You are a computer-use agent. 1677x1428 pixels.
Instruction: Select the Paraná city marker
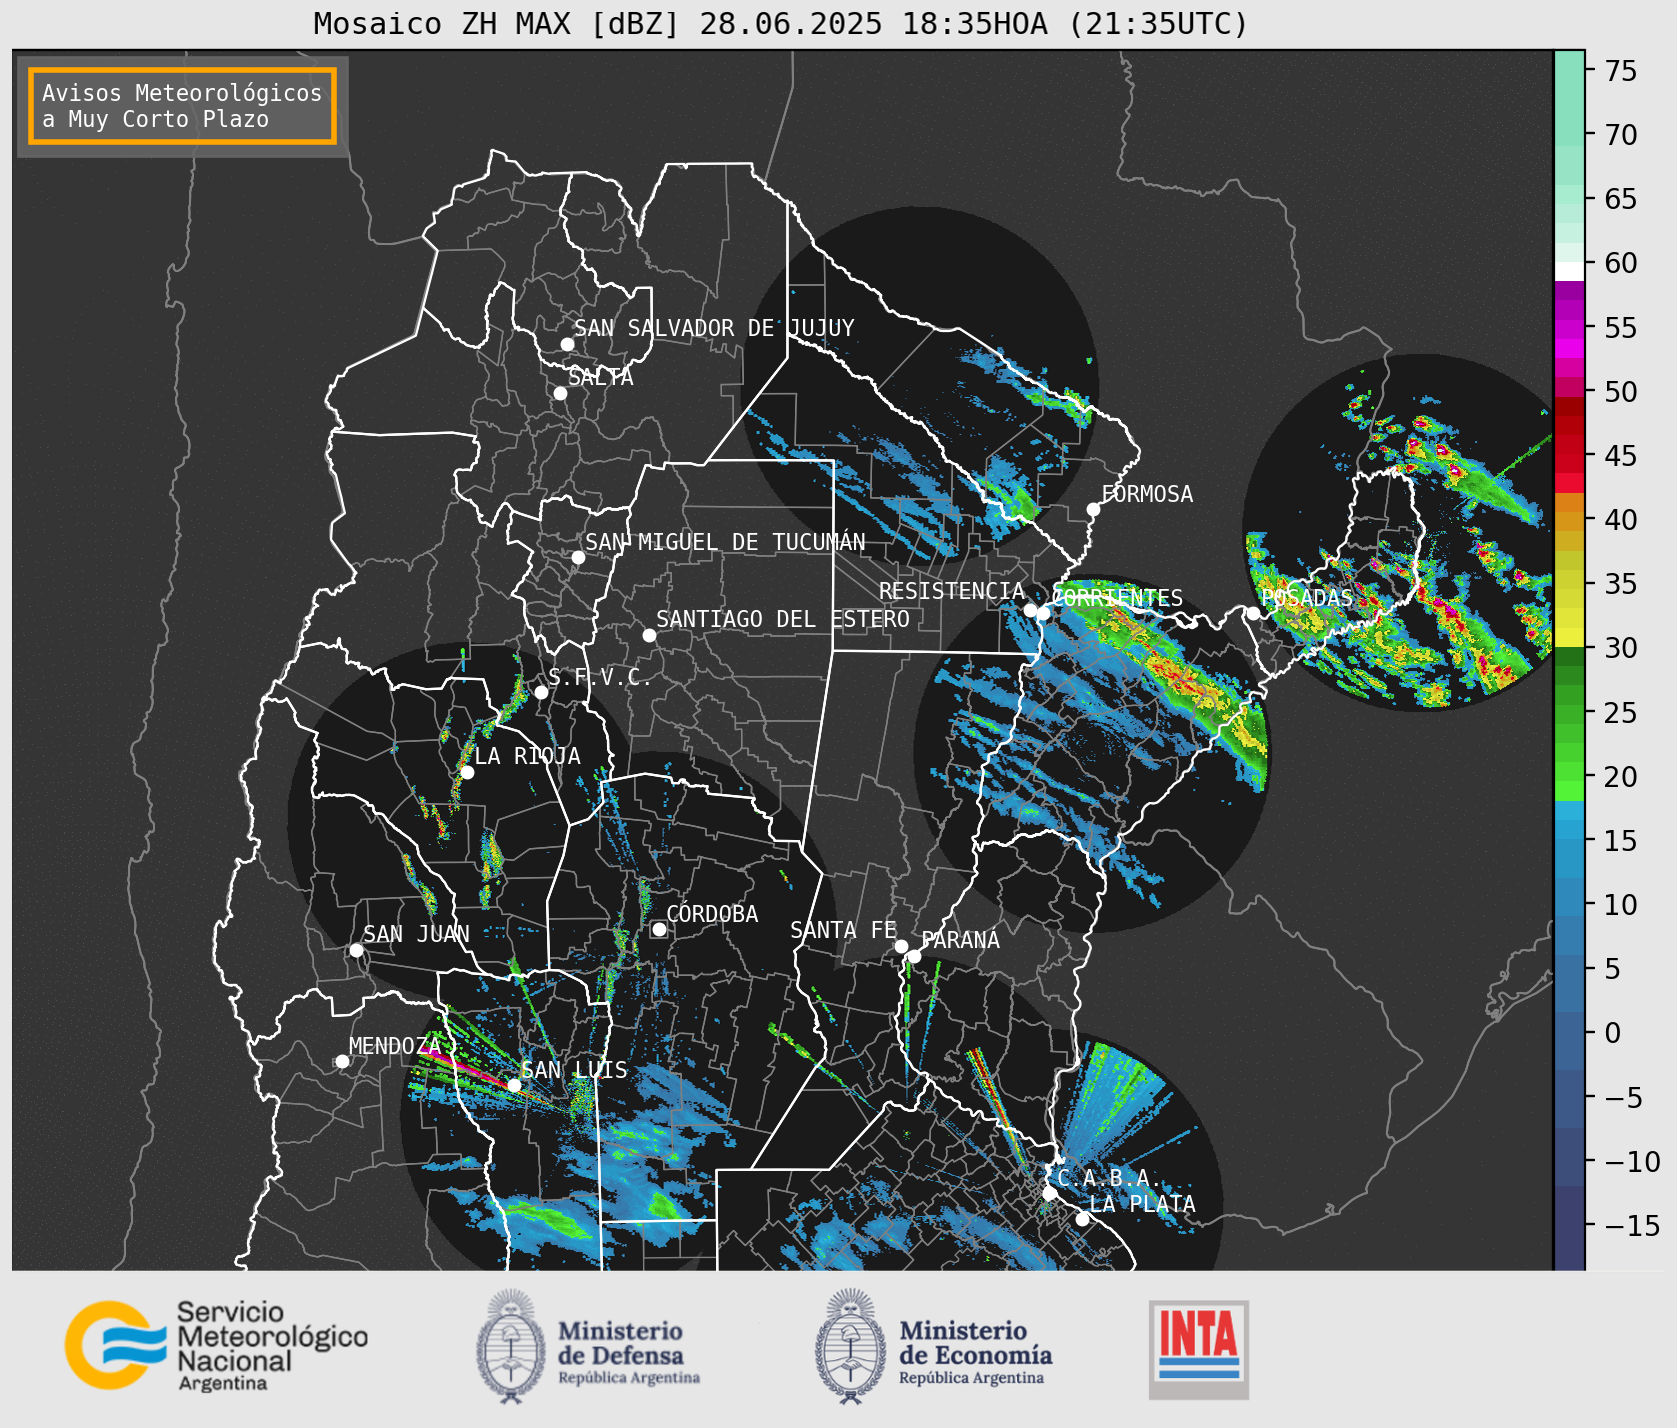coord(914,956)
